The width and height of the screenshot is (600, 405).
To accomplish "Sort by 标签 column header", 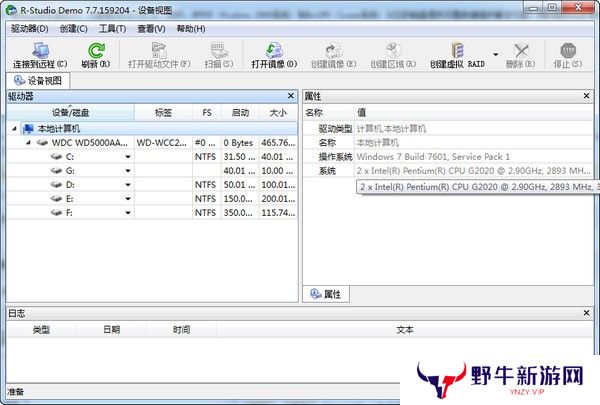I will coord(163,113).
